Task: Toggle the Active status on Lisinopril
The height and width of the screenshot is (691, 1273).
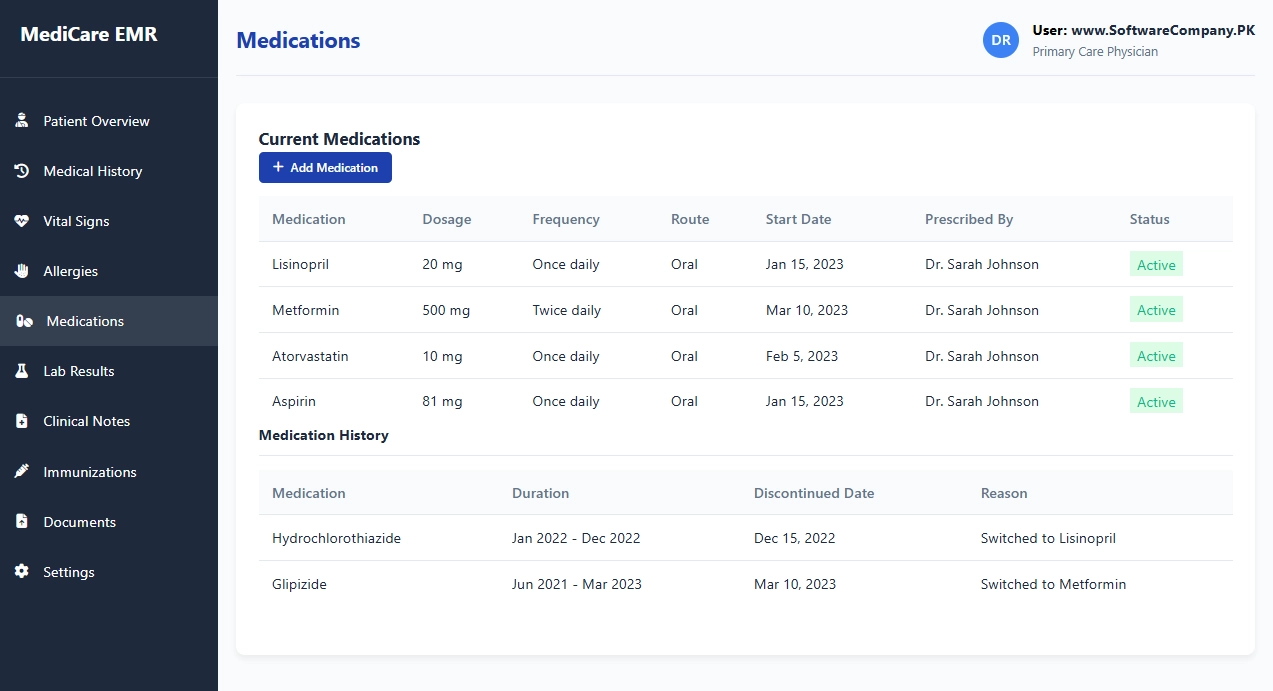Action: (x=1156, y=264)
